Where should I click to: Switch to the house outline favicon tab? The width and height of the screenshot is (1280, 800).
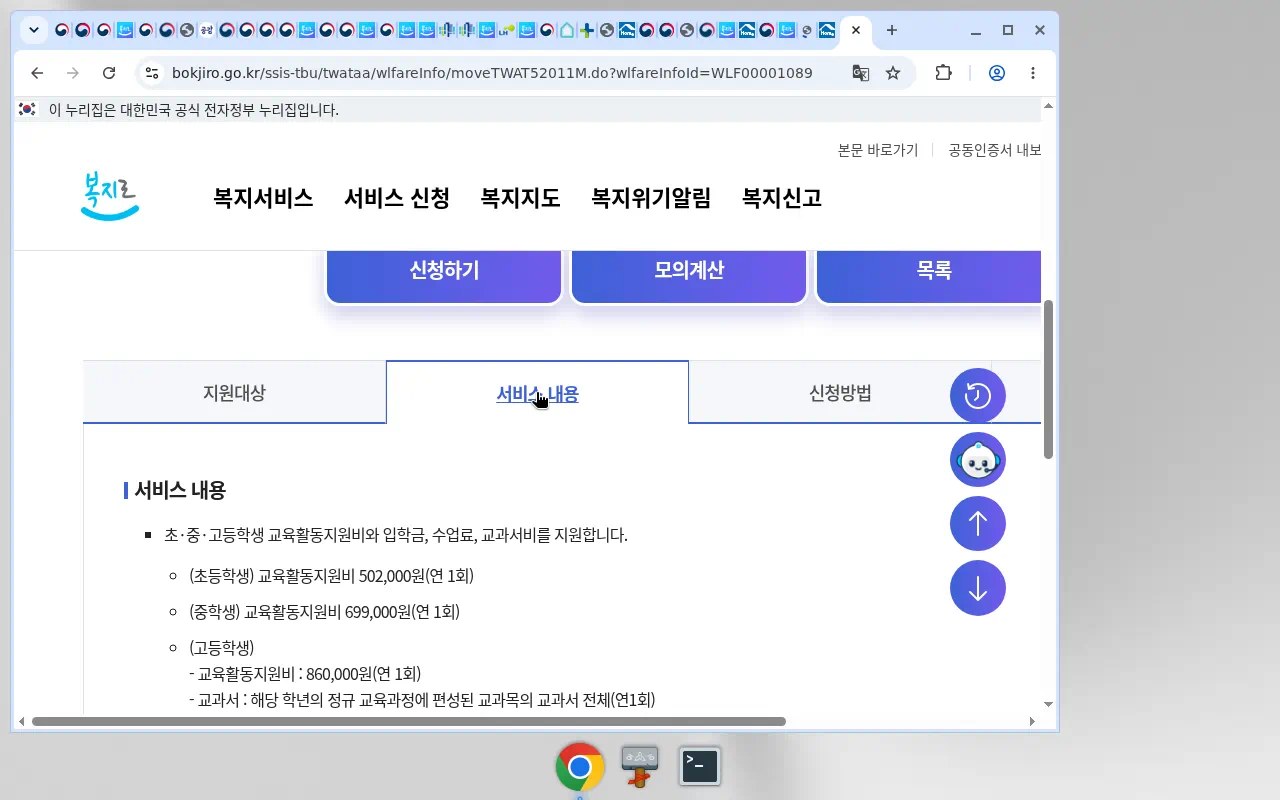click(x=567, y=30)
